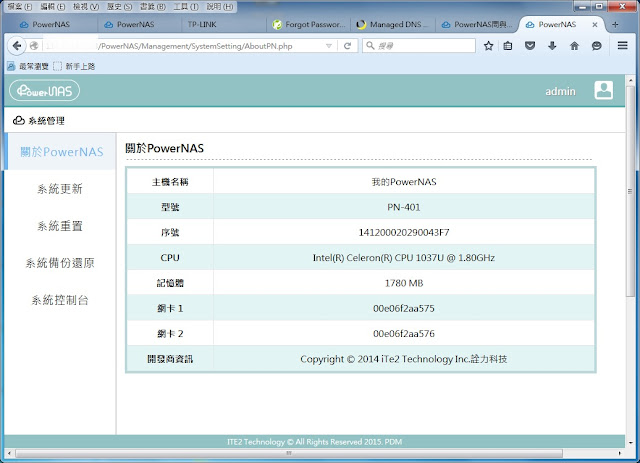Click the 開發商資訊 row label
The width and height of the screenshot is (640, 463).
point(170,359)
